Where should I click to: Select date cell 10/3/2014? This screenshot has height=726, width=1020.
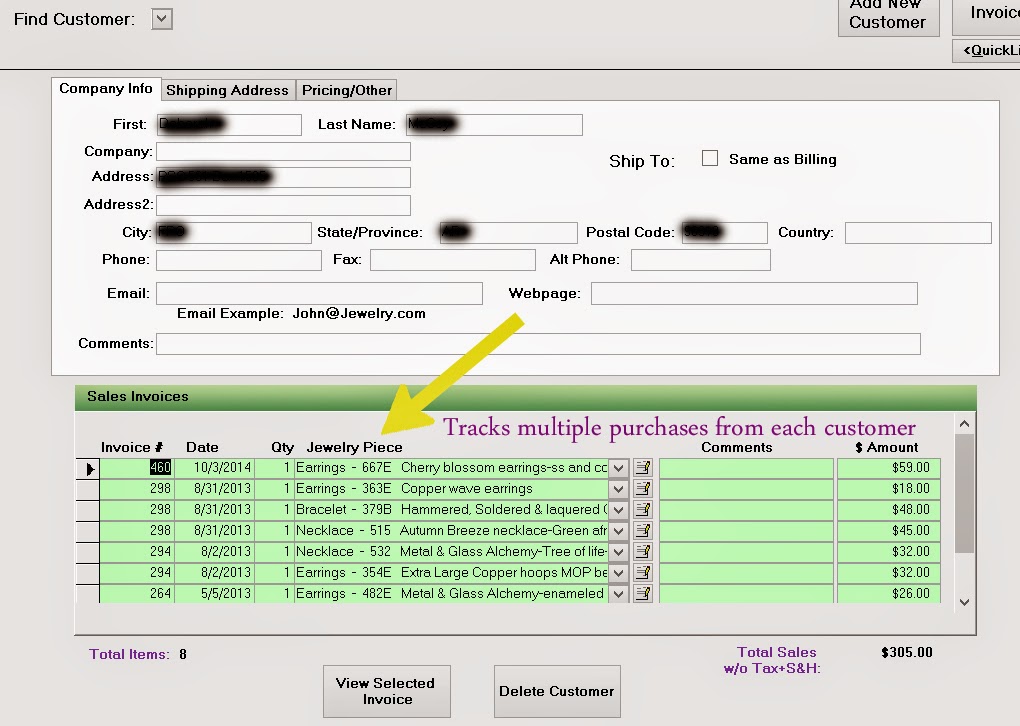coord(214,468)
